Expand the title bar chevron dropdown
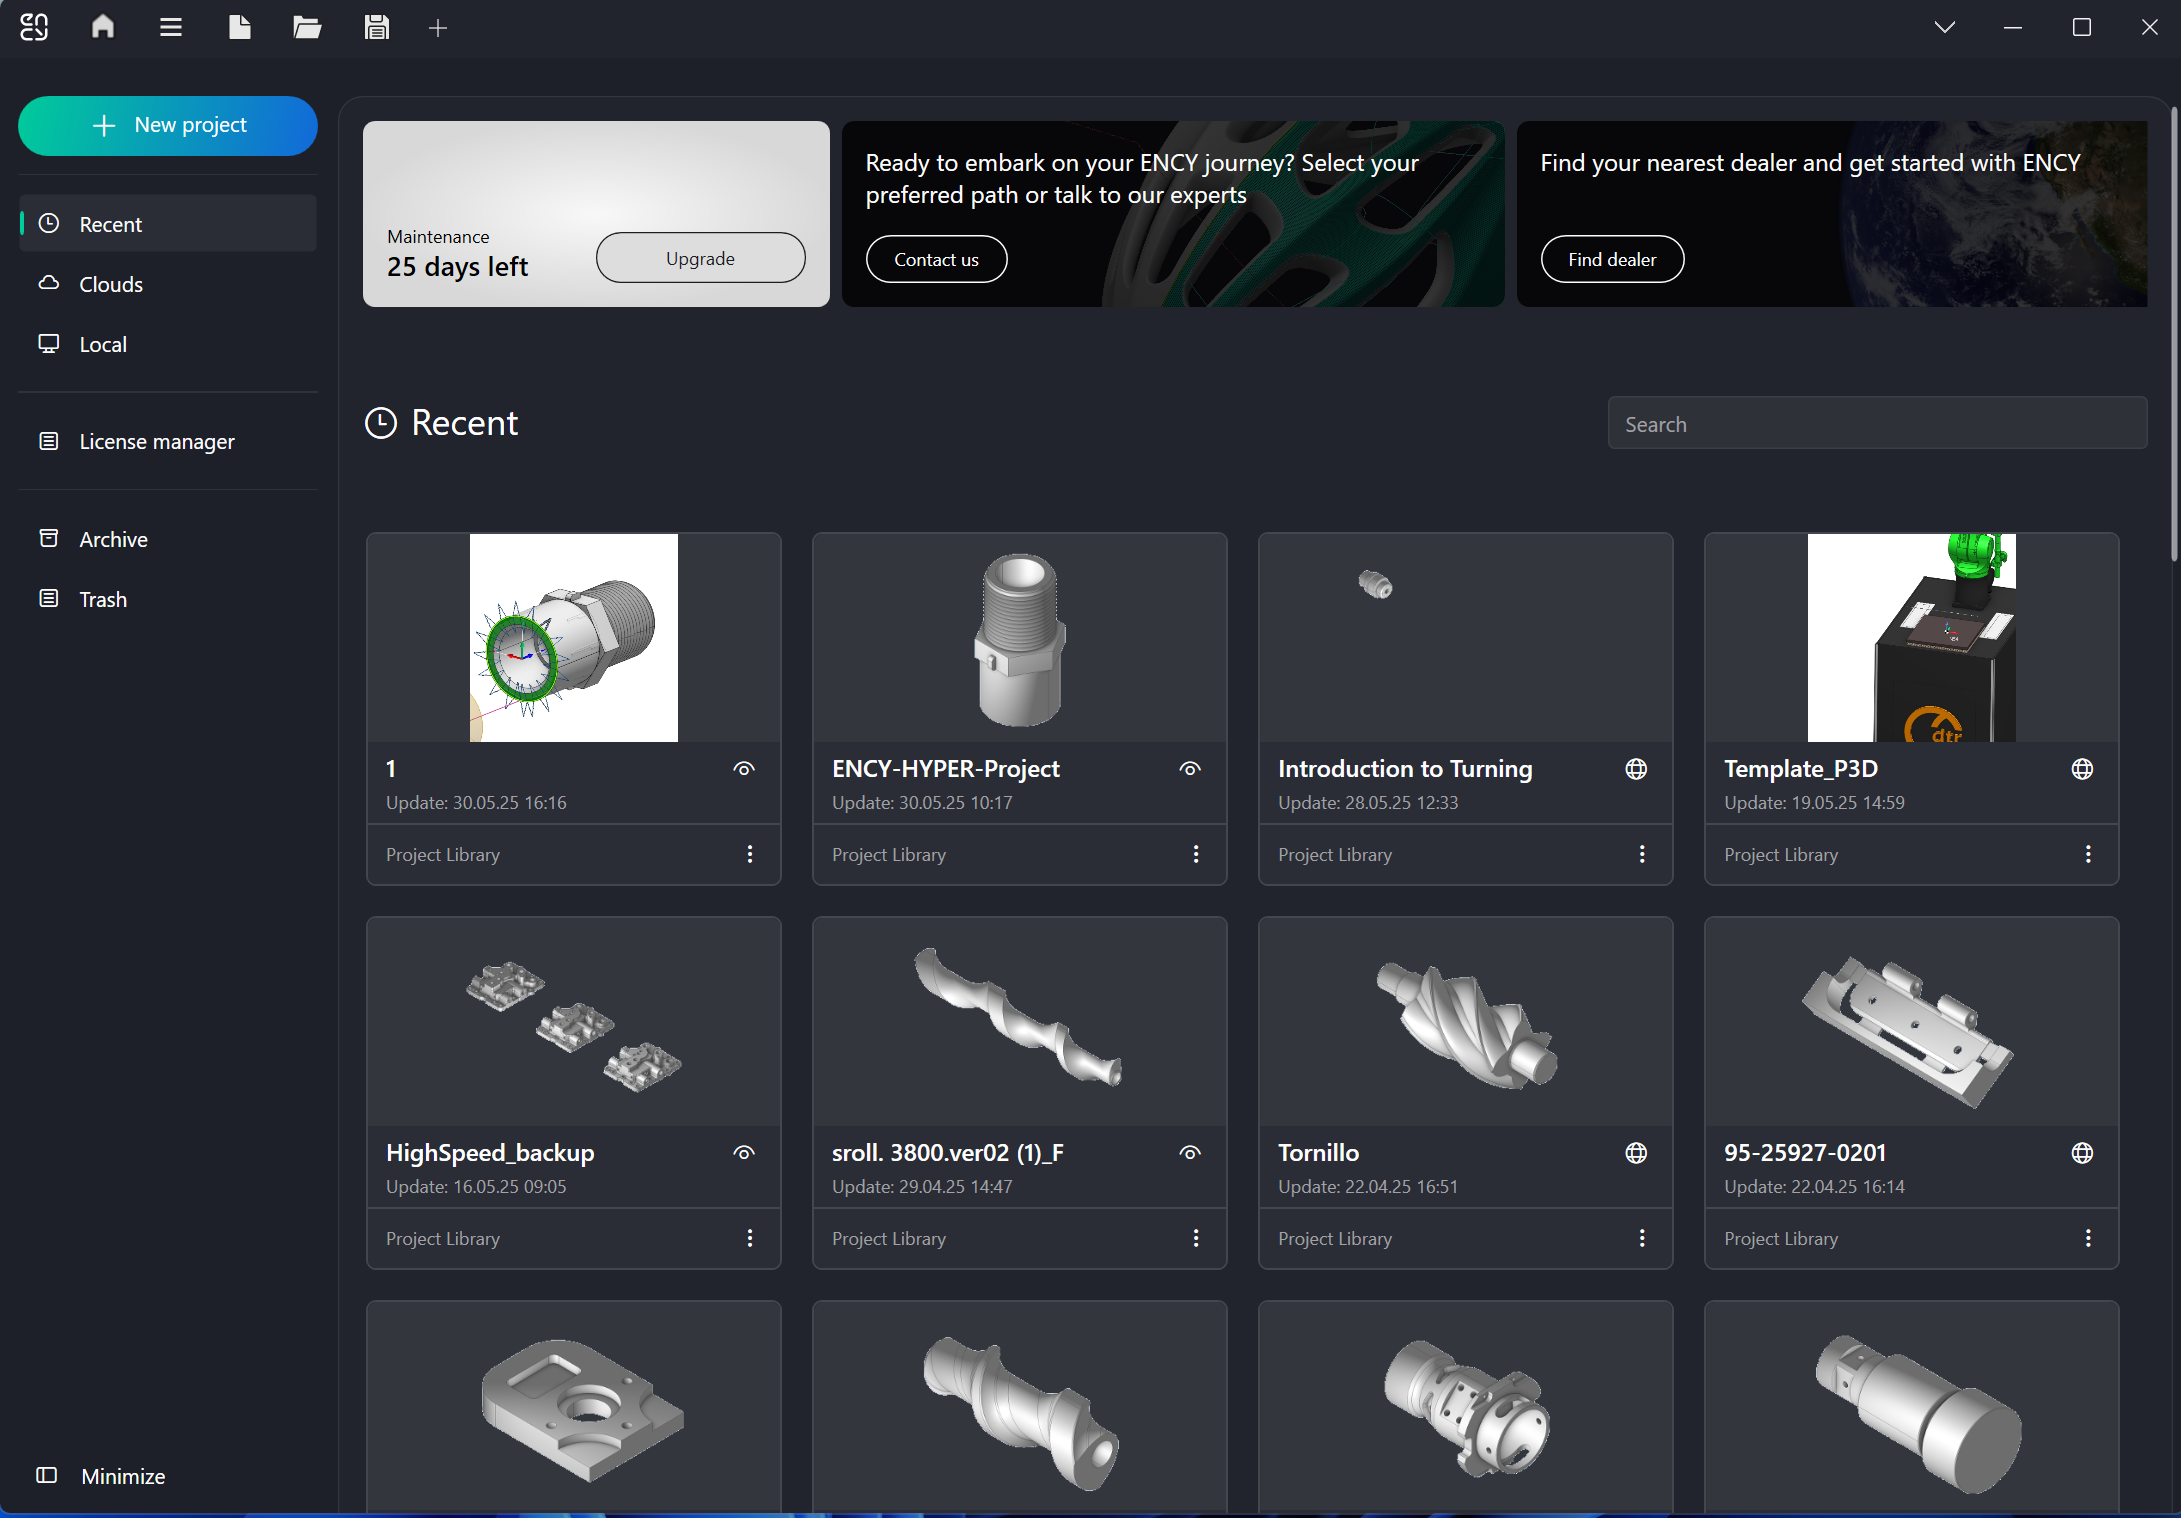The image size is (2181, 1518). point(1945,27)
